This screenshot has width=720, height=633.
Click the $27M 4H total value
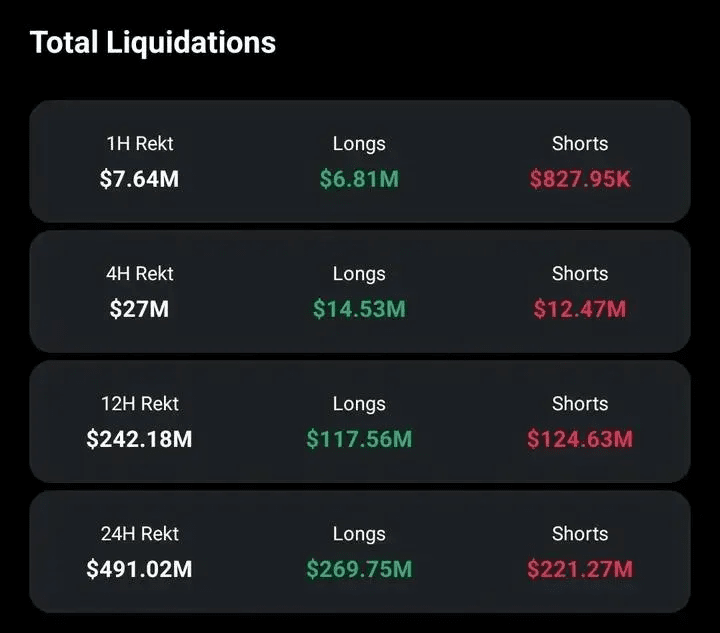tap(139, 308)
